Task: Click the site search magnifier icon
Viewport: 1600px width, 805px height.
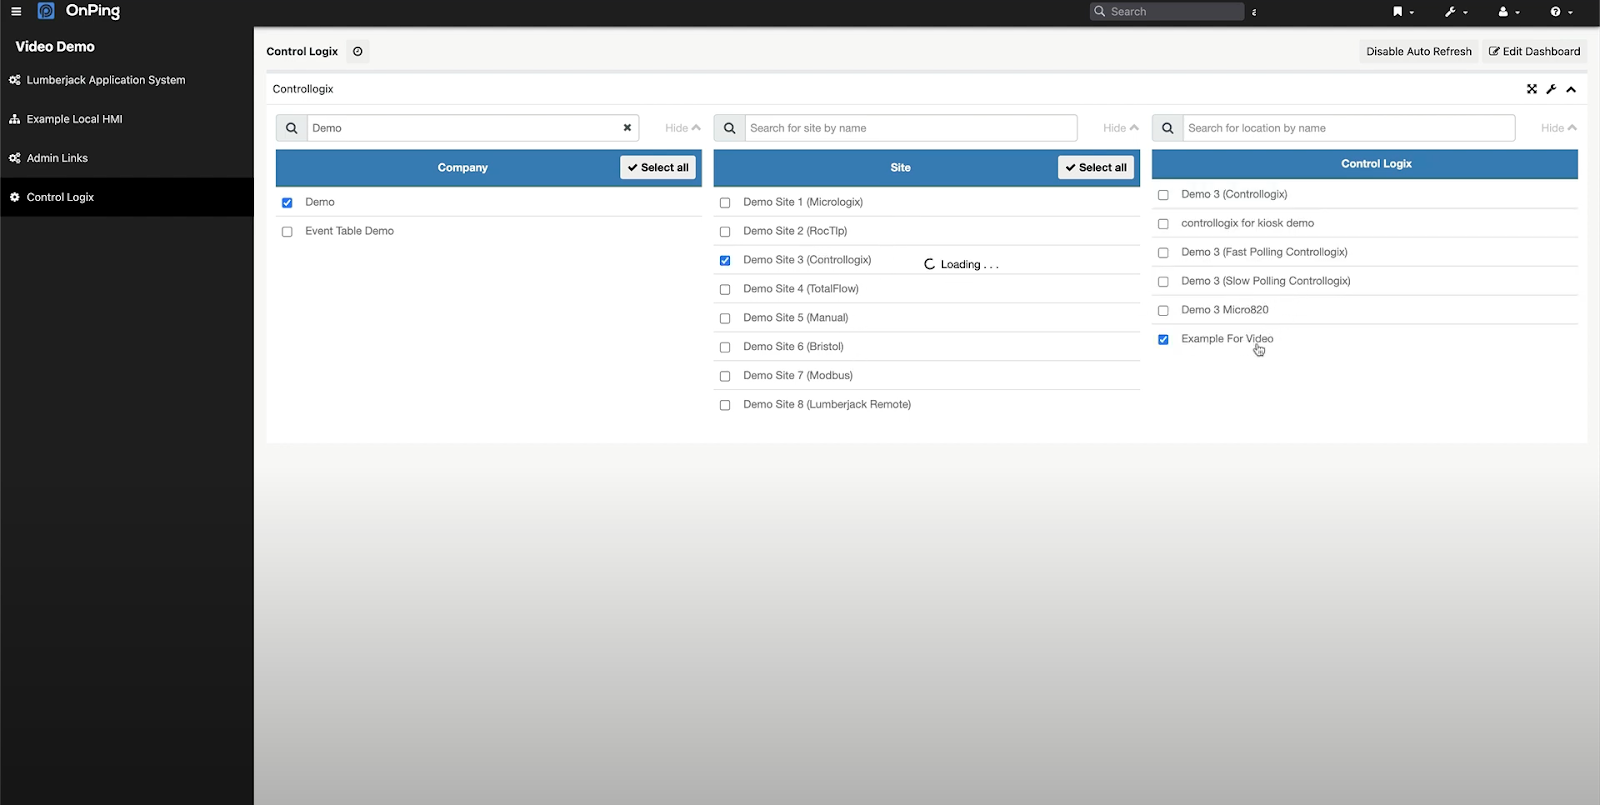Action: [x=729, y=128]
